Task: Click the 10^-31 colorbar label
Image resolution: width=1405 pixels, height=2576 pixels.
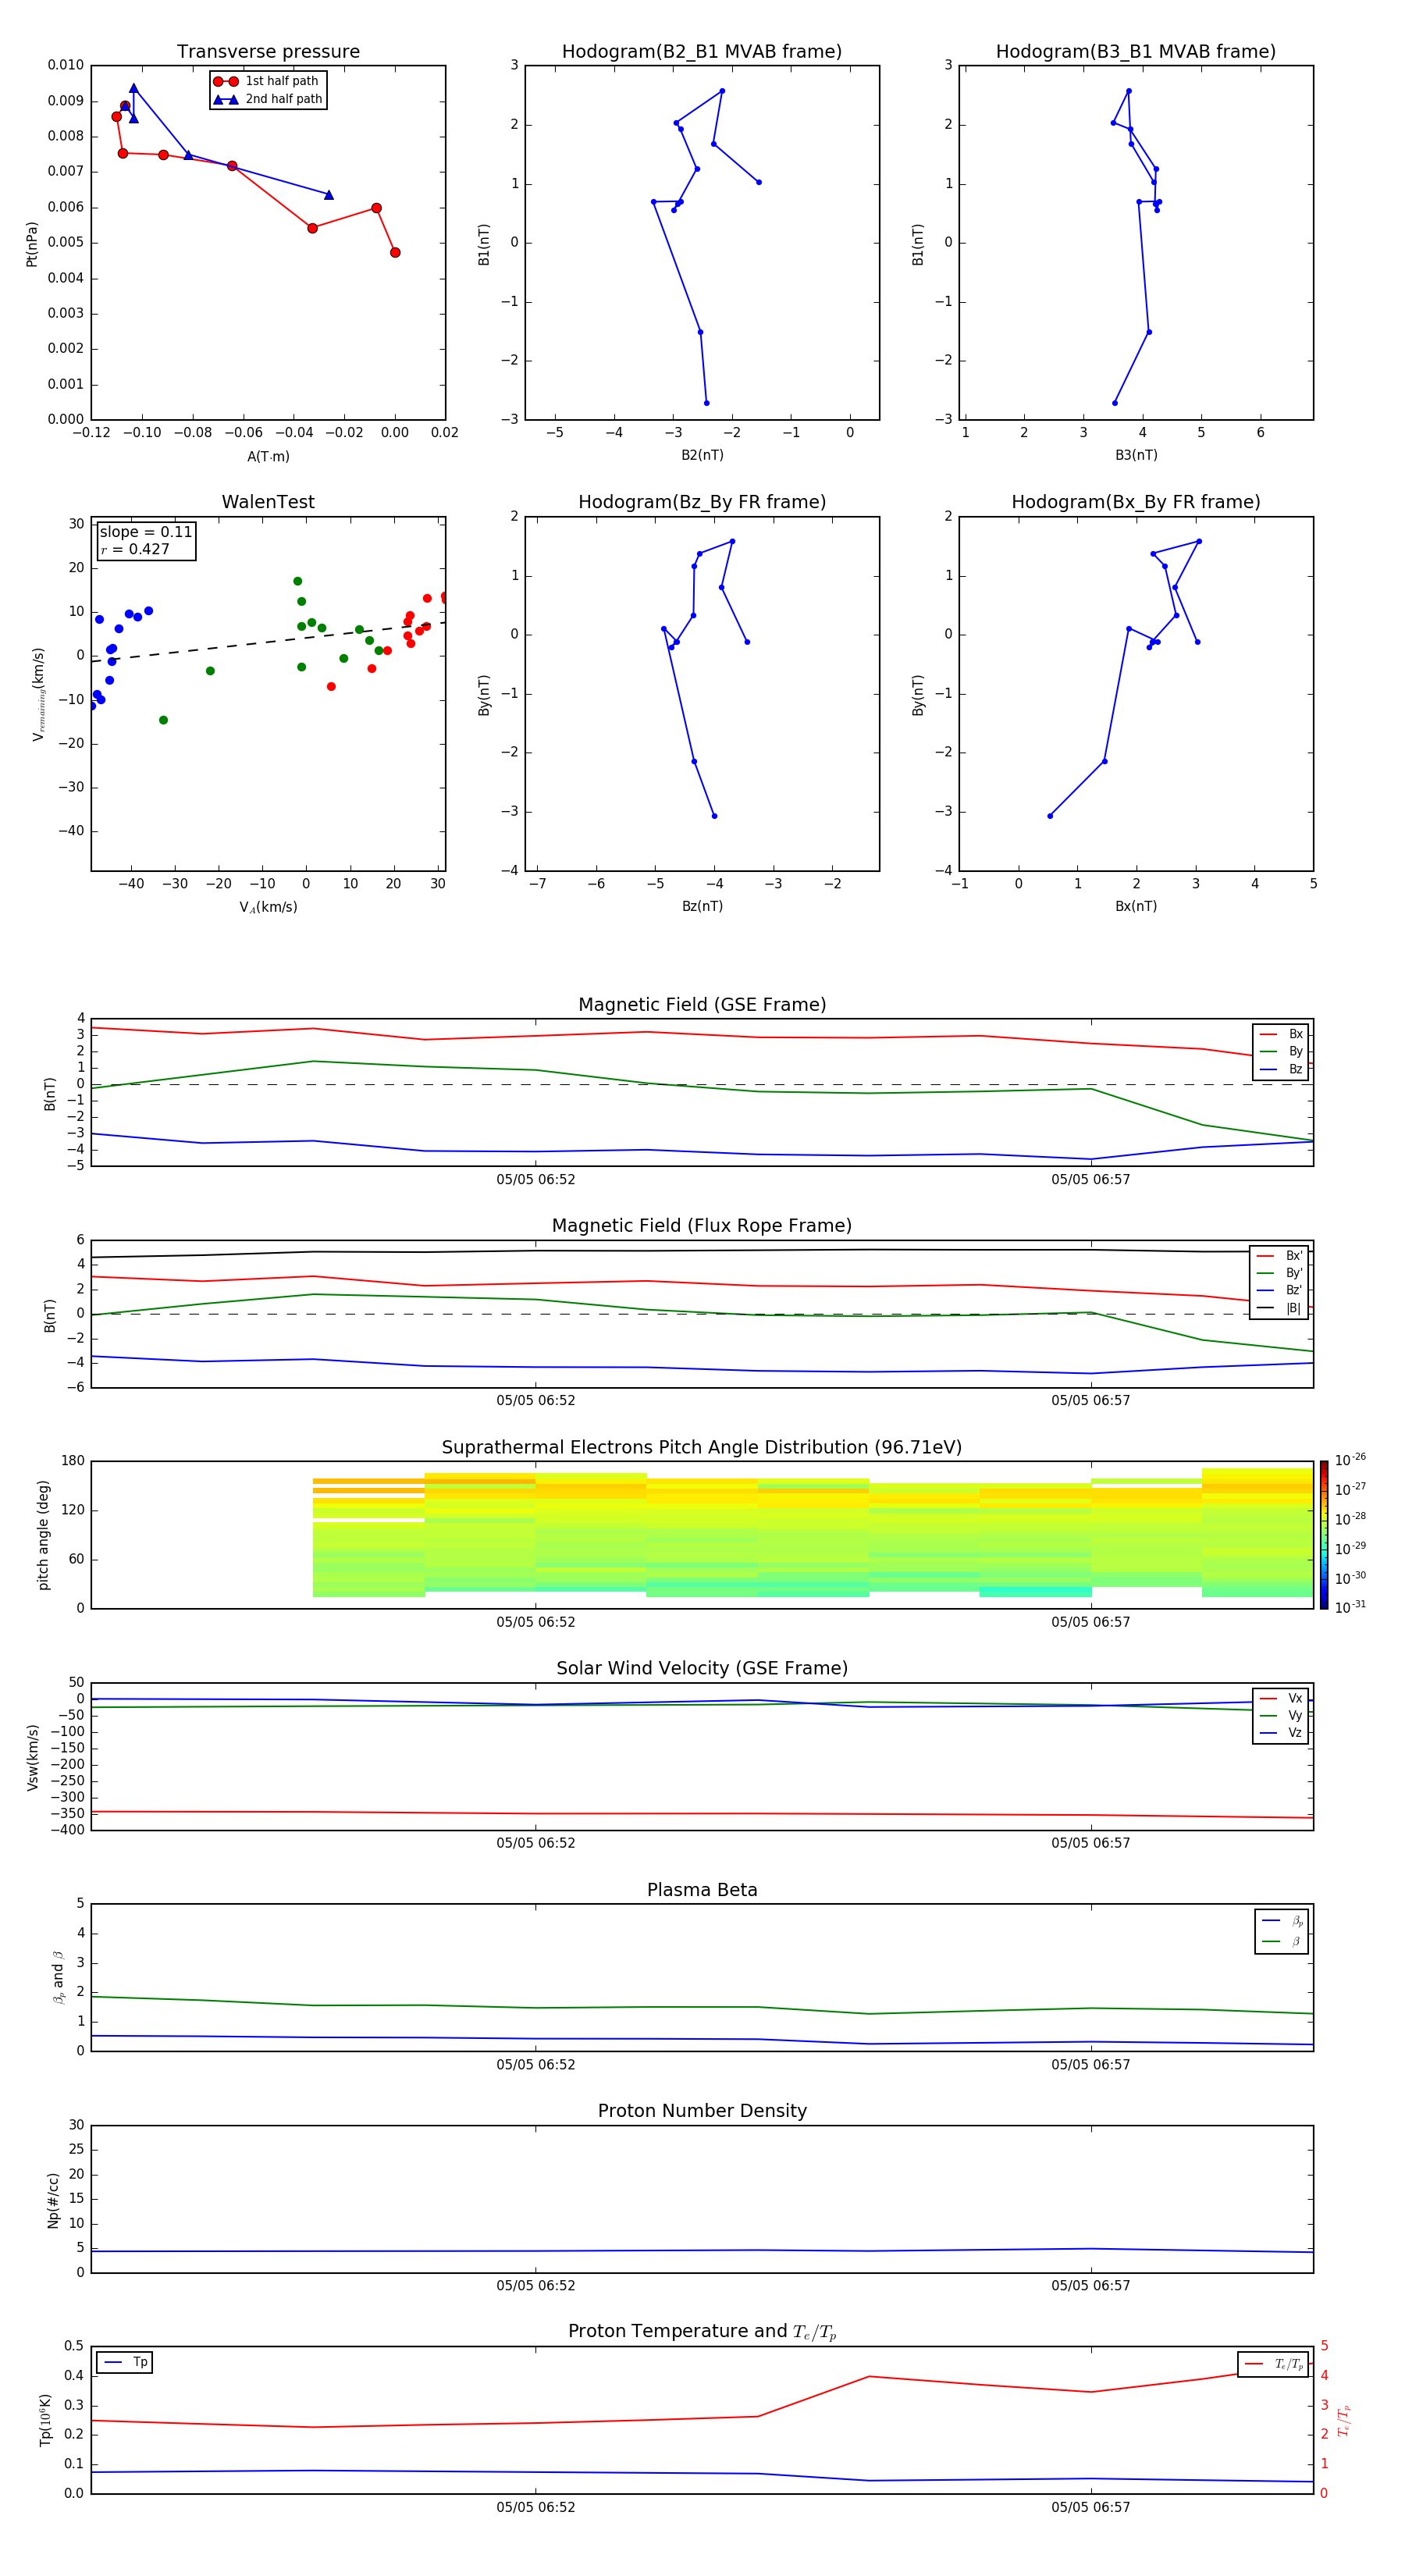Action: pyautogui.click(x=1350, y=1607)
